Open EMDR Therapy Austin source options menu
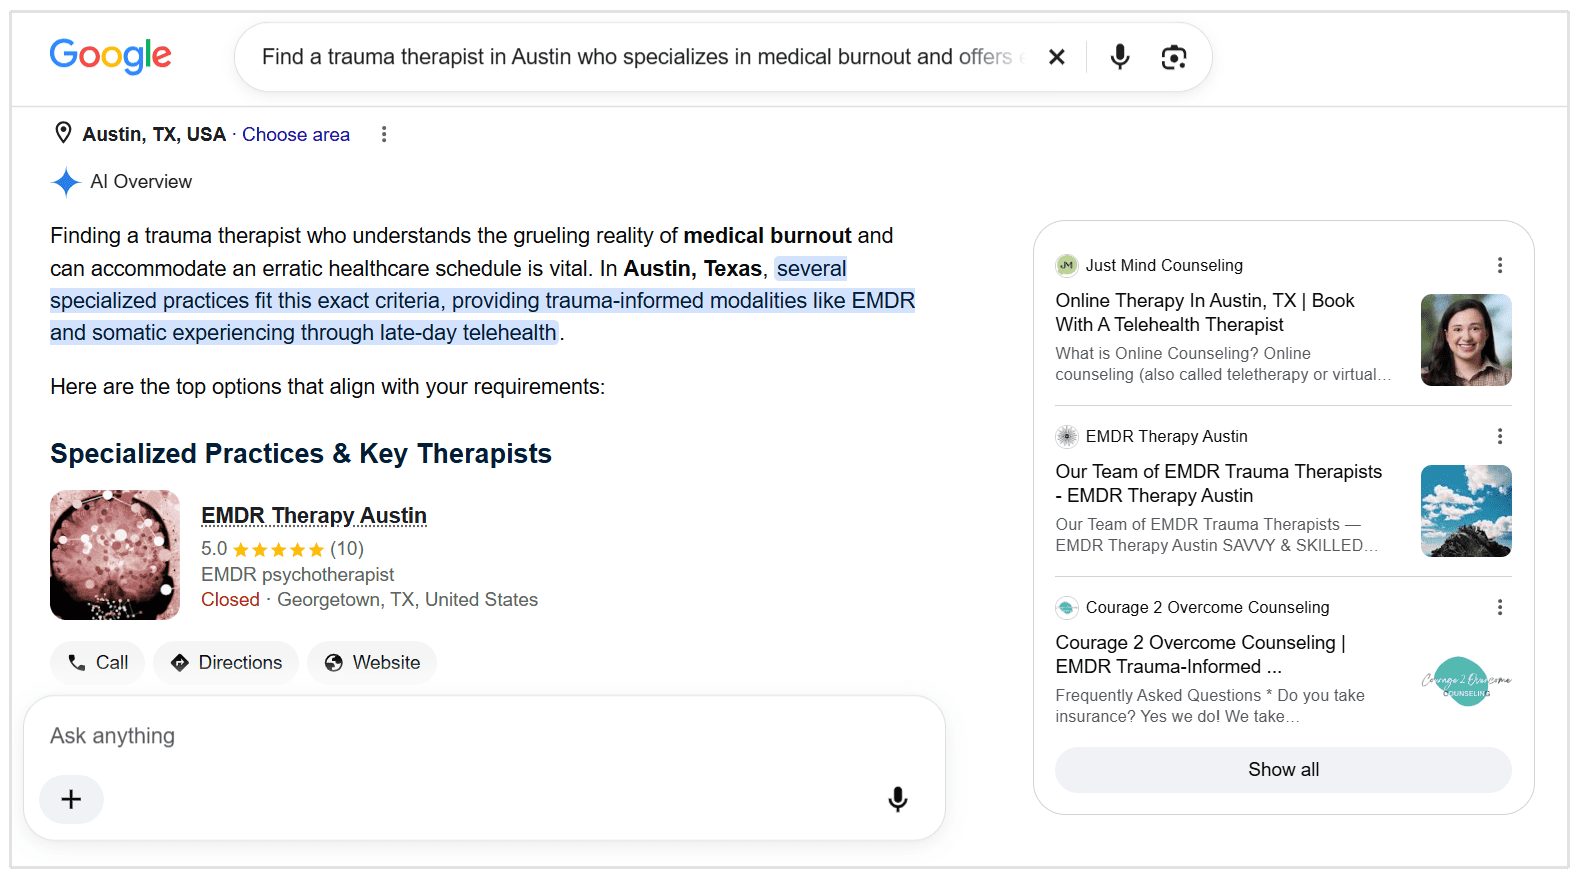 (1499, 436)
